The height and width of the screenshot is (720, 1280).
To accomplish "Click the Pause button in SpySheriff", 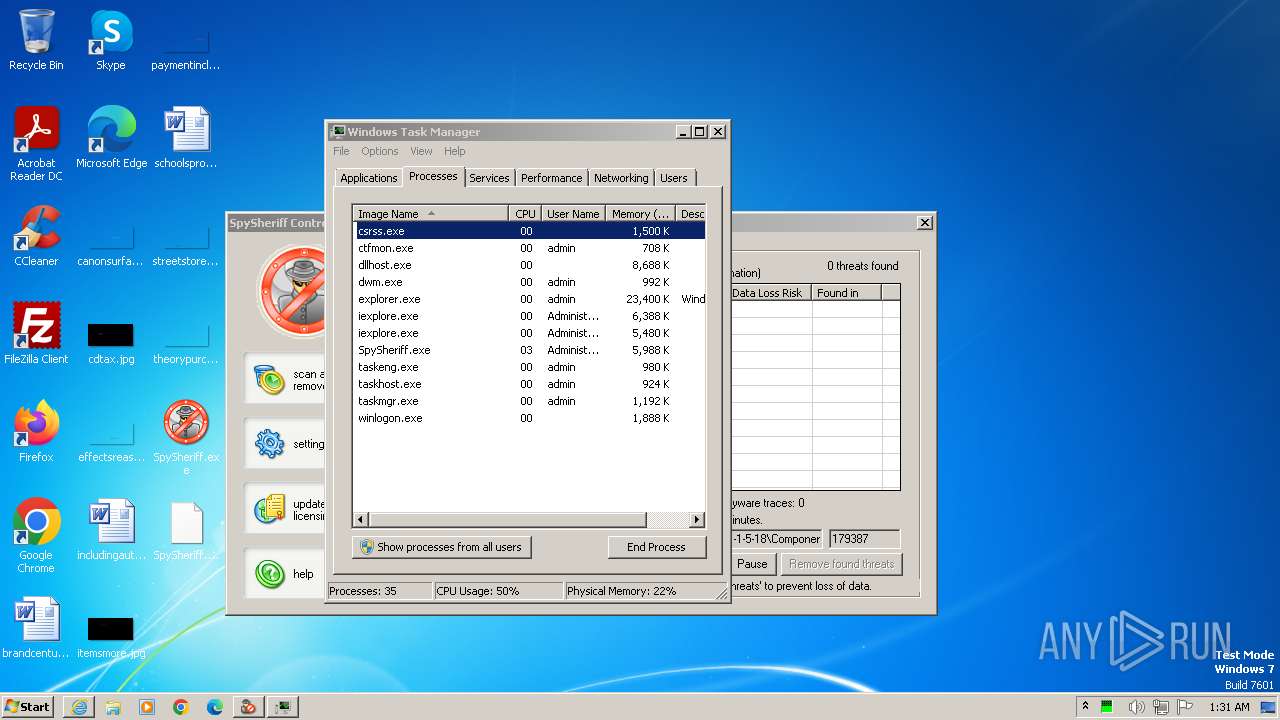I will click(752, 564).
